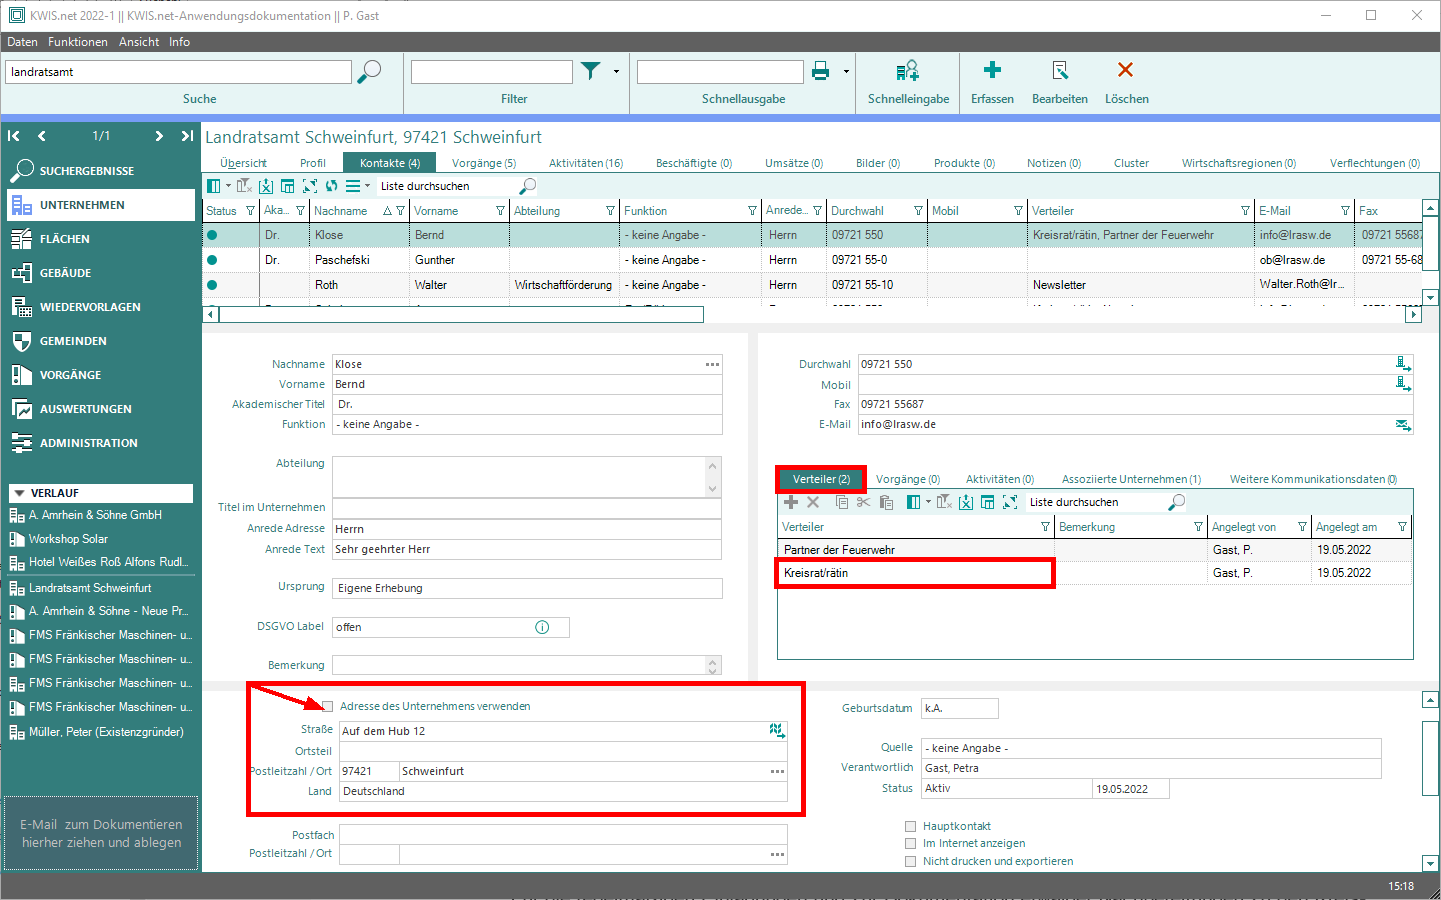
Task: Click phone dial icon beside Durchwahl field
Action: [x=1403, y=364]
